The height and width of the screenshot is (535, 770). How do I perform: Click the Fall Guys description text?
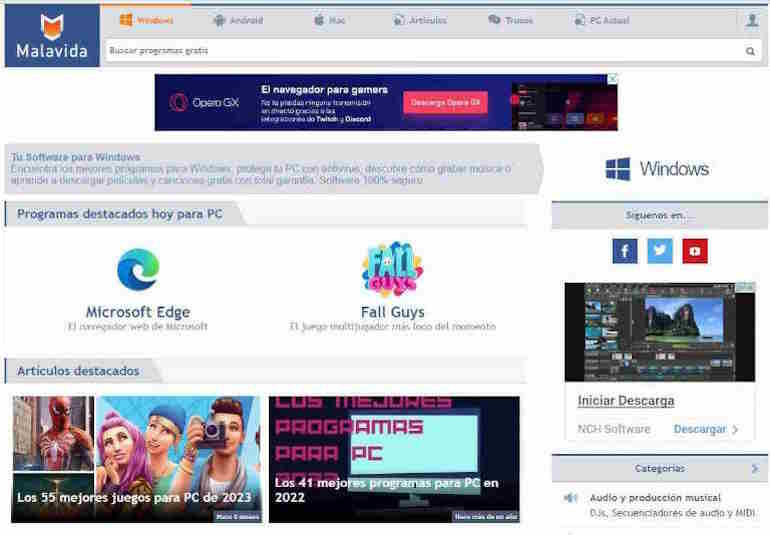pyautogui.click(x=392, y=326)
